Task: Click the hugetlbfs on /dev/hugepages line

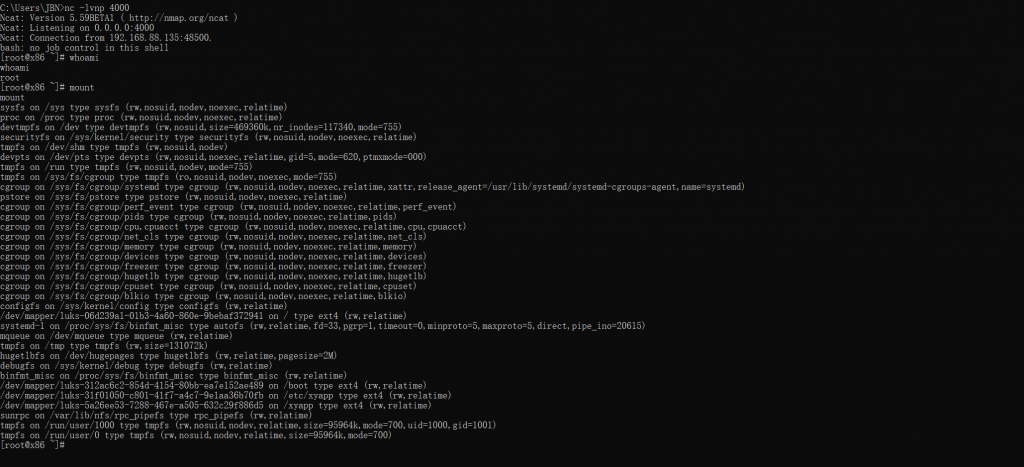Action: click(x=168, y=356)
